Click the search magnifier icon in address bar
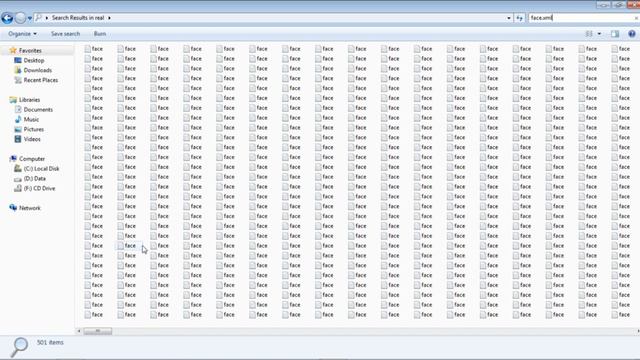Screen dimensions: 640x360 click(39, 18)
